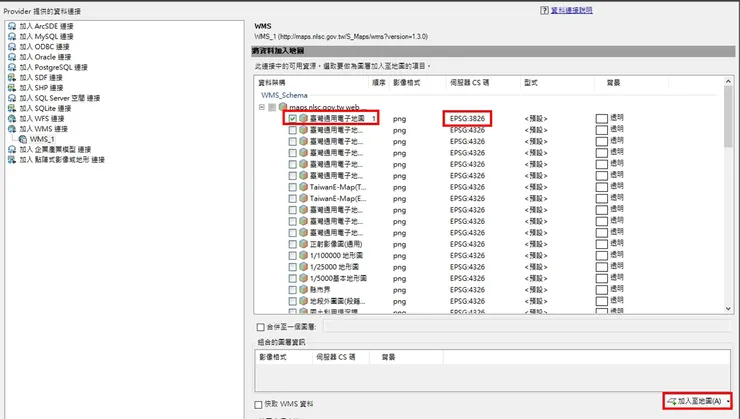Check the 正射影像圖(通用) layer checkbox
The height and width of the screenshot is (419, 740).
tap(293, 244)
